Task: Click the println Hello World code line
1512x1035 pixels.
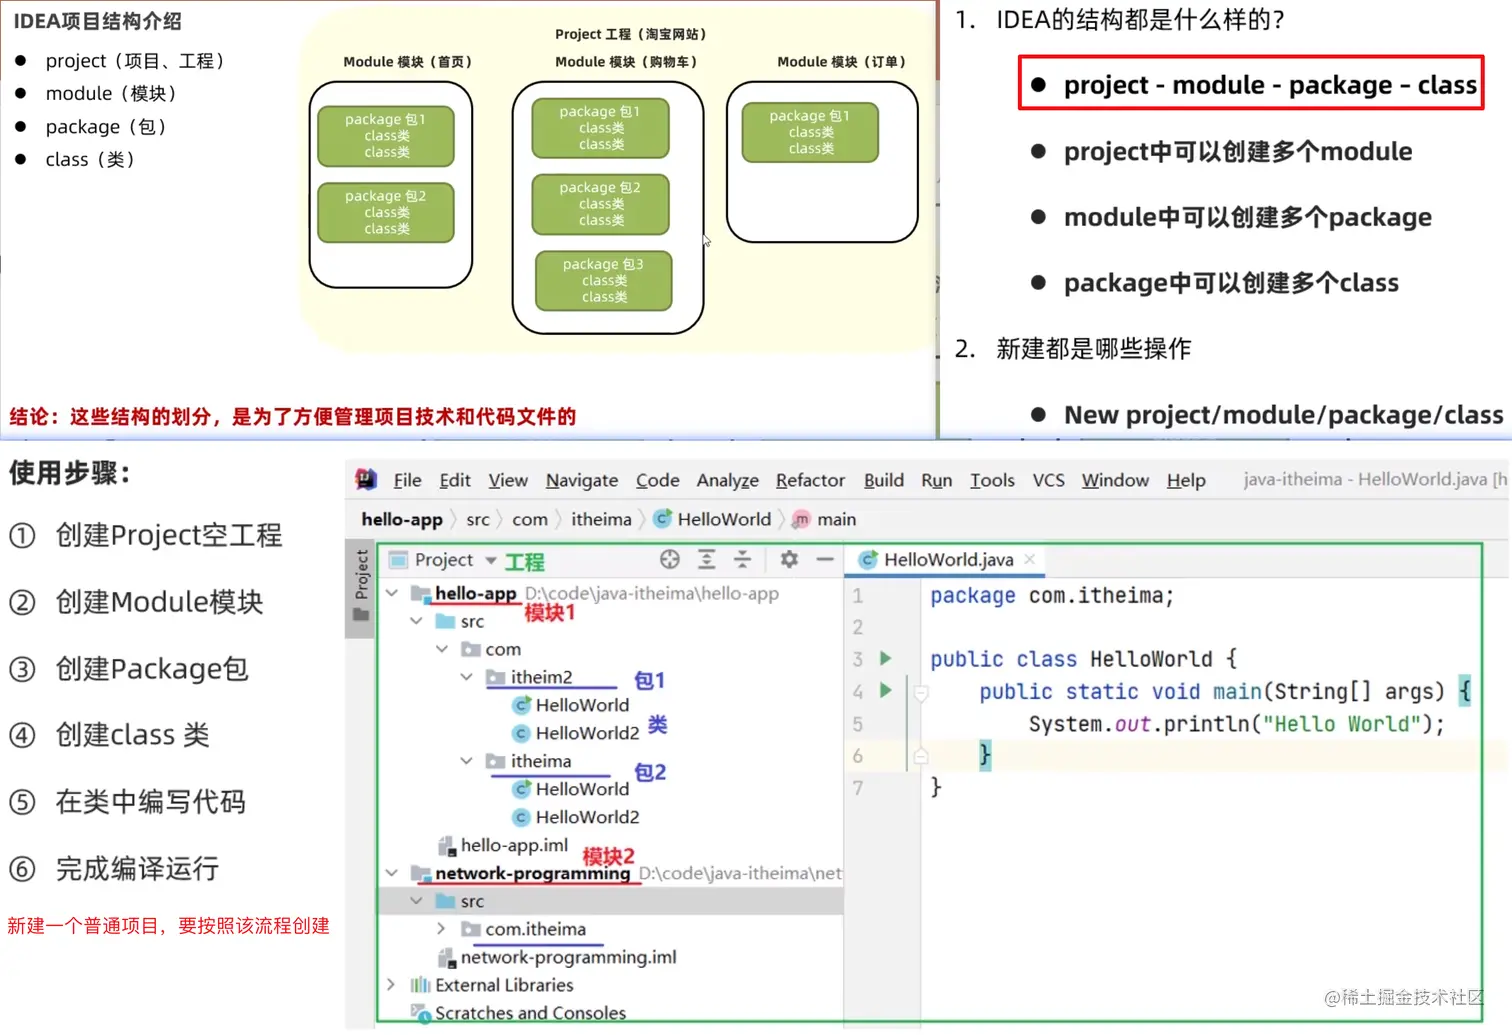Action: (1237, 724)
